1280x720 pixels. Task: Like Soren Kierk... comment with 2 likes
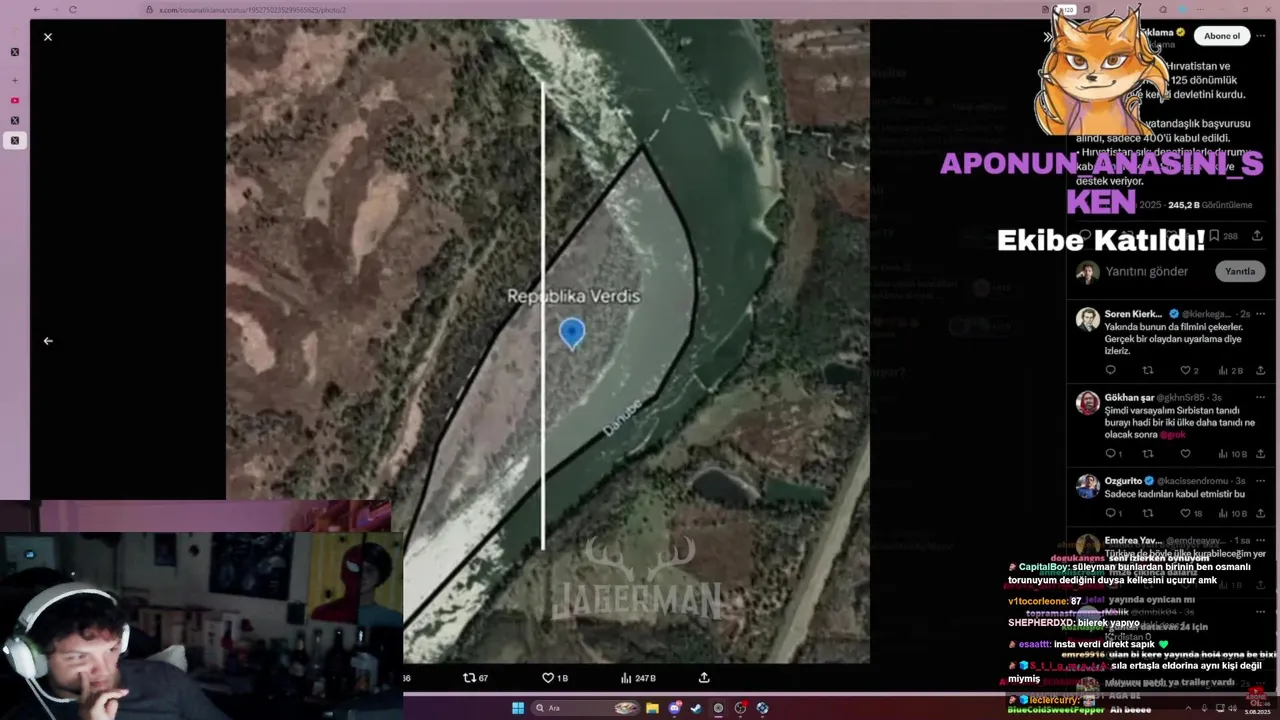click(1189, 371)
